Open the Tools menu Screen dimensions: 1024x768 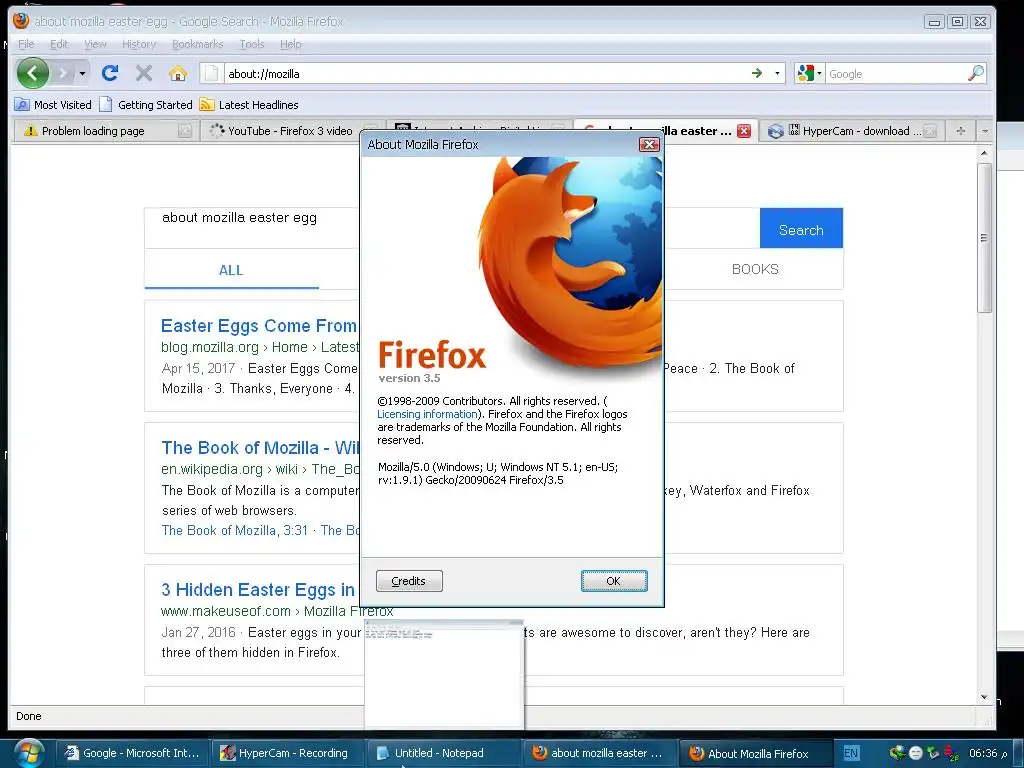(x=251, y=44)
